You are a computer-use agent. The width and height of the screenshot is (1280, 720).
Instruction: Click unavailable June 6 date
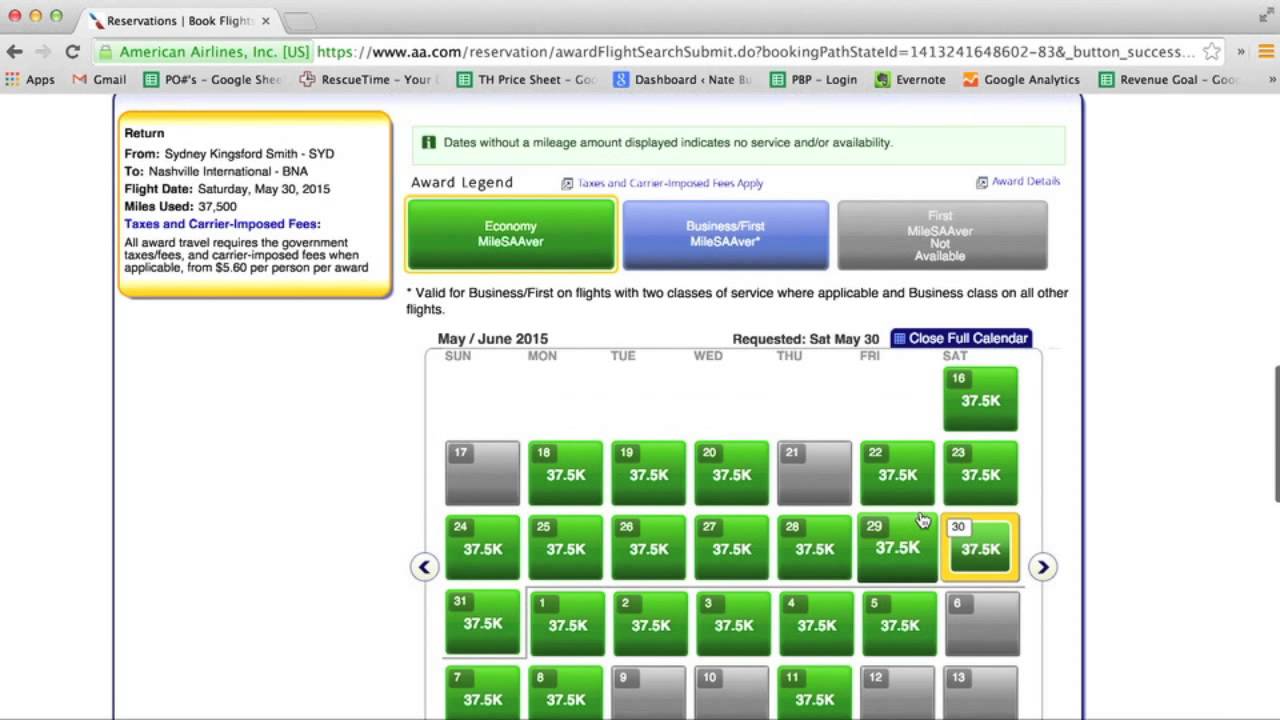coord(982,624)
